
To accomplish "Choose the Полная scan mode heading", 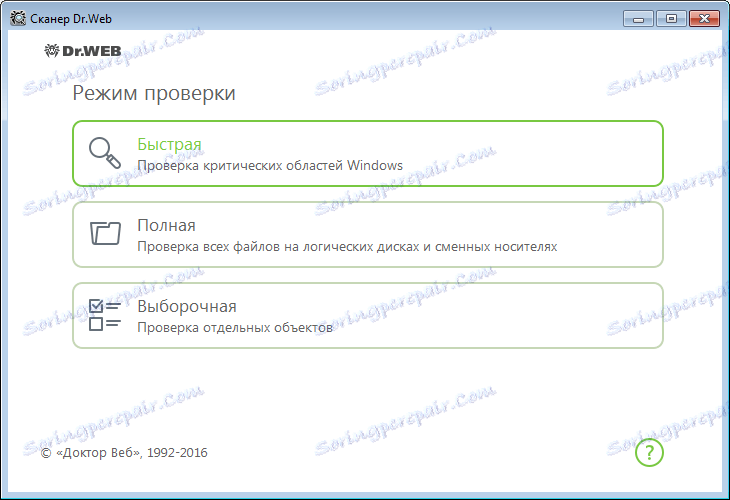I will (166, 225).
